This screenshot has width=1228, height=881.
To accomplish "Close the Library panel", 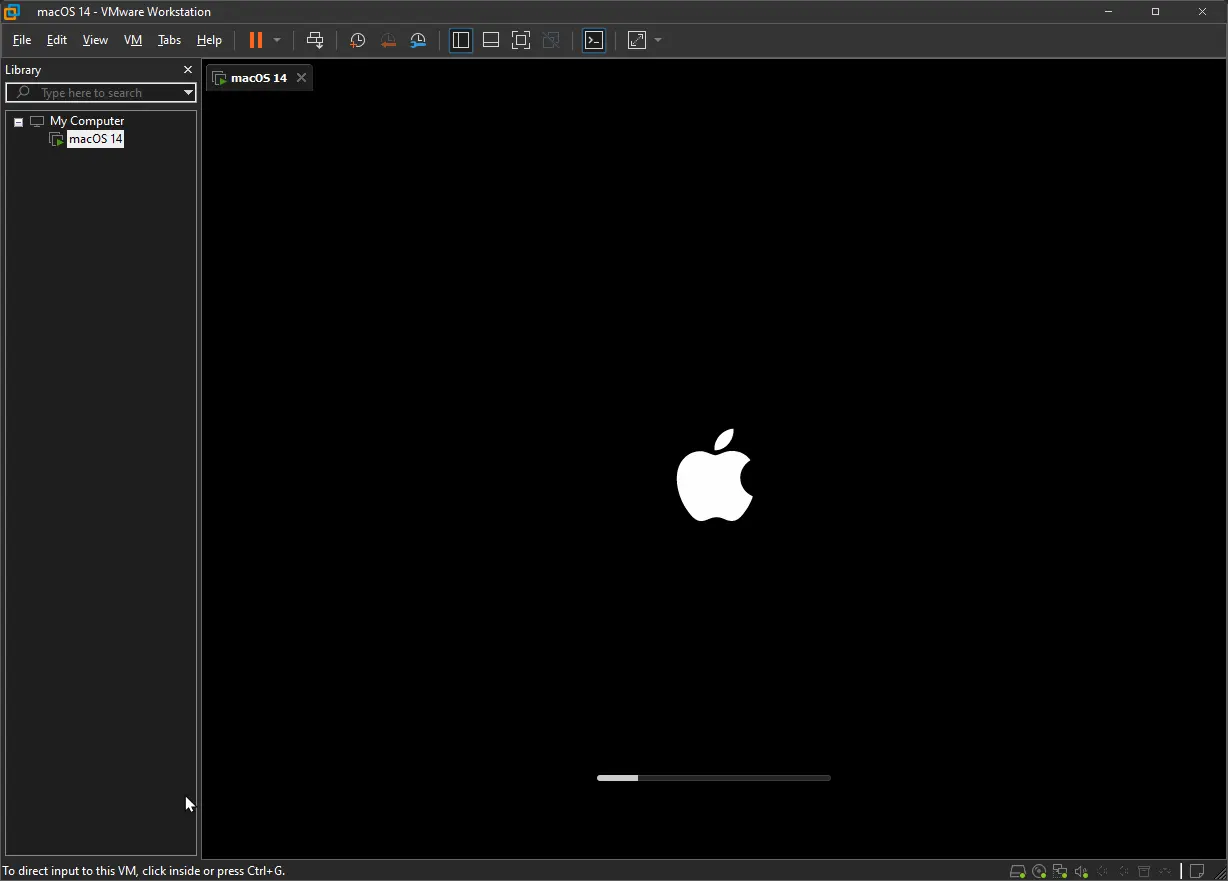I will (x=187, y=70).
